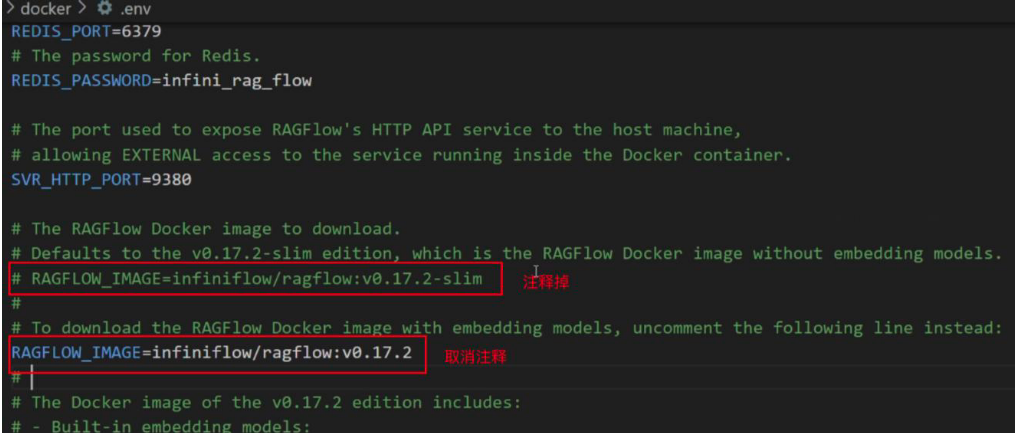Place cursor on SVR_HTTP_PORT=9380 line
The height and width of the screenshot is (433, 1017).
click(100, 180)
